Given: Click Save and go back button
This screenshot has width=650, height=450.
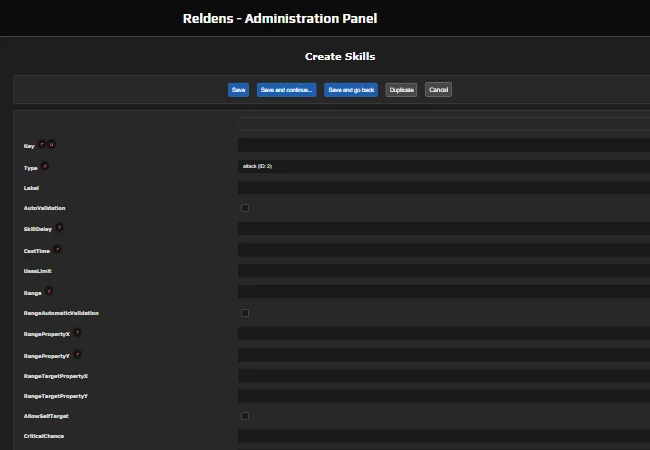Looking at the screenshot, I should pyautogui.click(x=351, y=90).
